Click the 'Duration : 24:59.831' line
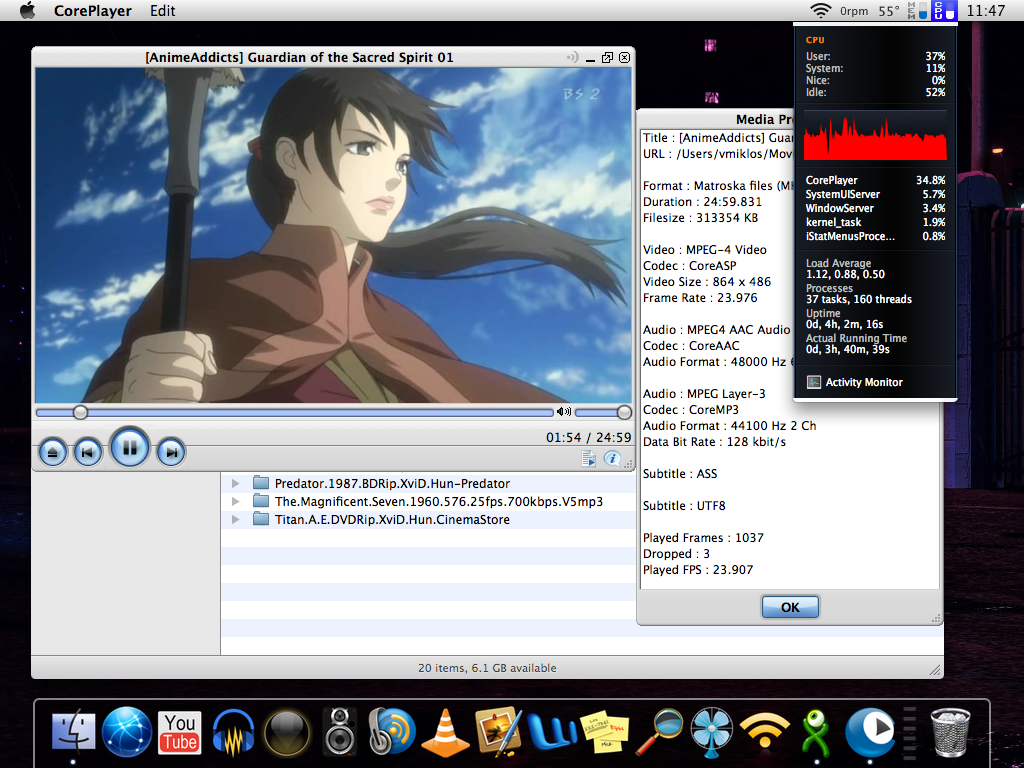Image resolution: width=1024 pixels, height=768 pixels. 702,202
